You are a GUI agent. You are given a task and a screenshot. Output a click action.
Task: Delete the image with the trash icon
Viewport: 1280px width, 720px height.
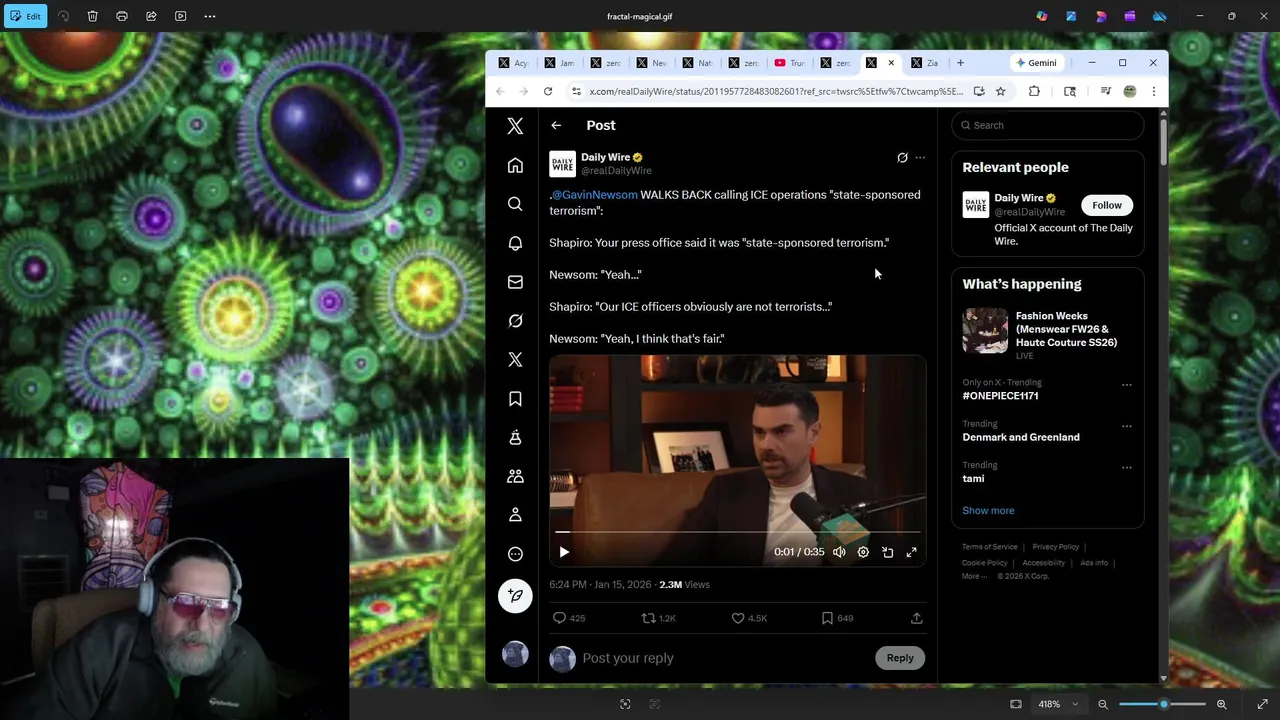(x=92, y=16)
